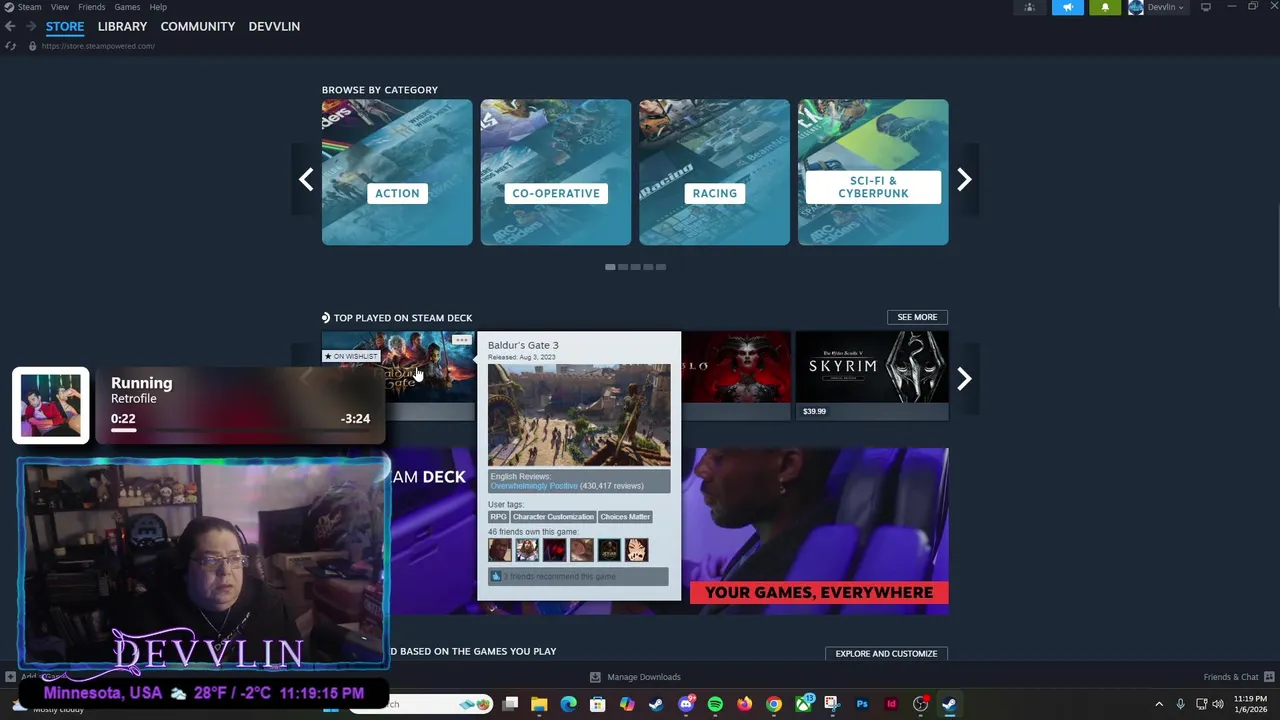Browse the RACING category
Viewport: 1280px width, 720px height.
point(715,172)
